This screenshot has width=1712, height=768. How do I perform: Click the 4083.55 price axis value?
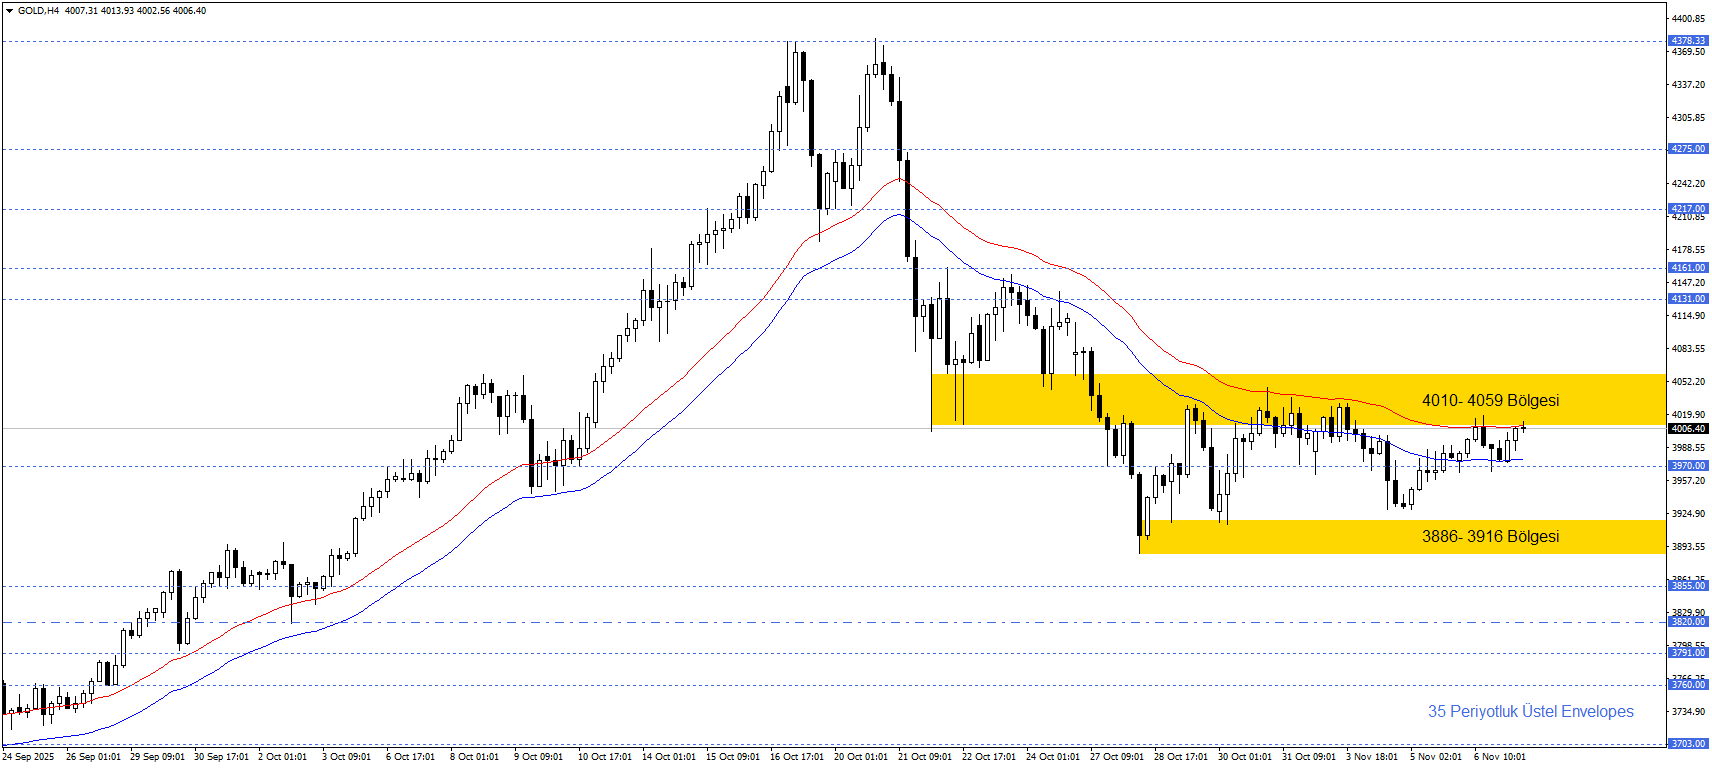pyautogui.click(x=1688, y=349)
